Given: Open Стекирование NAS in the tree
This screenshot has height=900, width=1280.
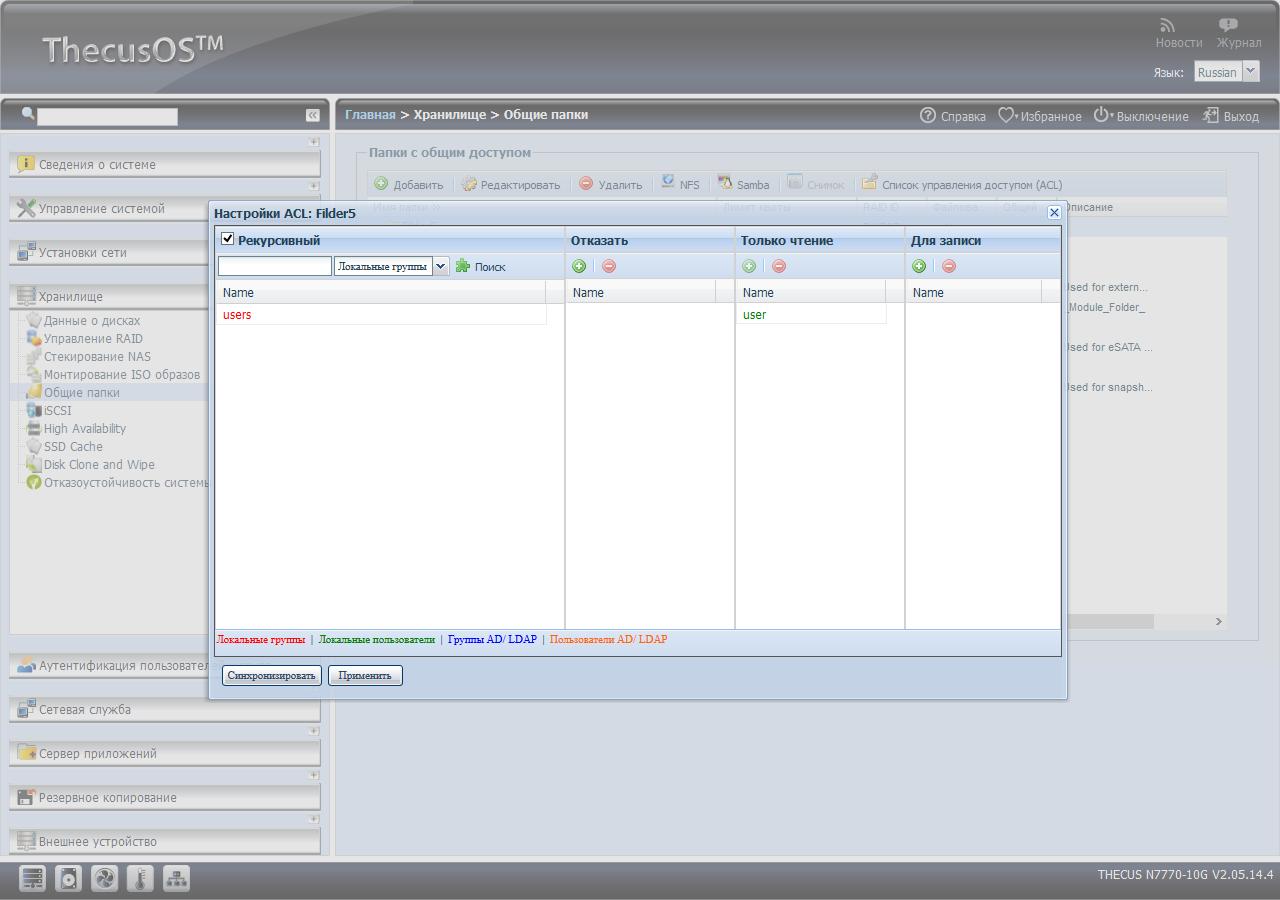Looking at the screenshot, I should click(97, 357).
